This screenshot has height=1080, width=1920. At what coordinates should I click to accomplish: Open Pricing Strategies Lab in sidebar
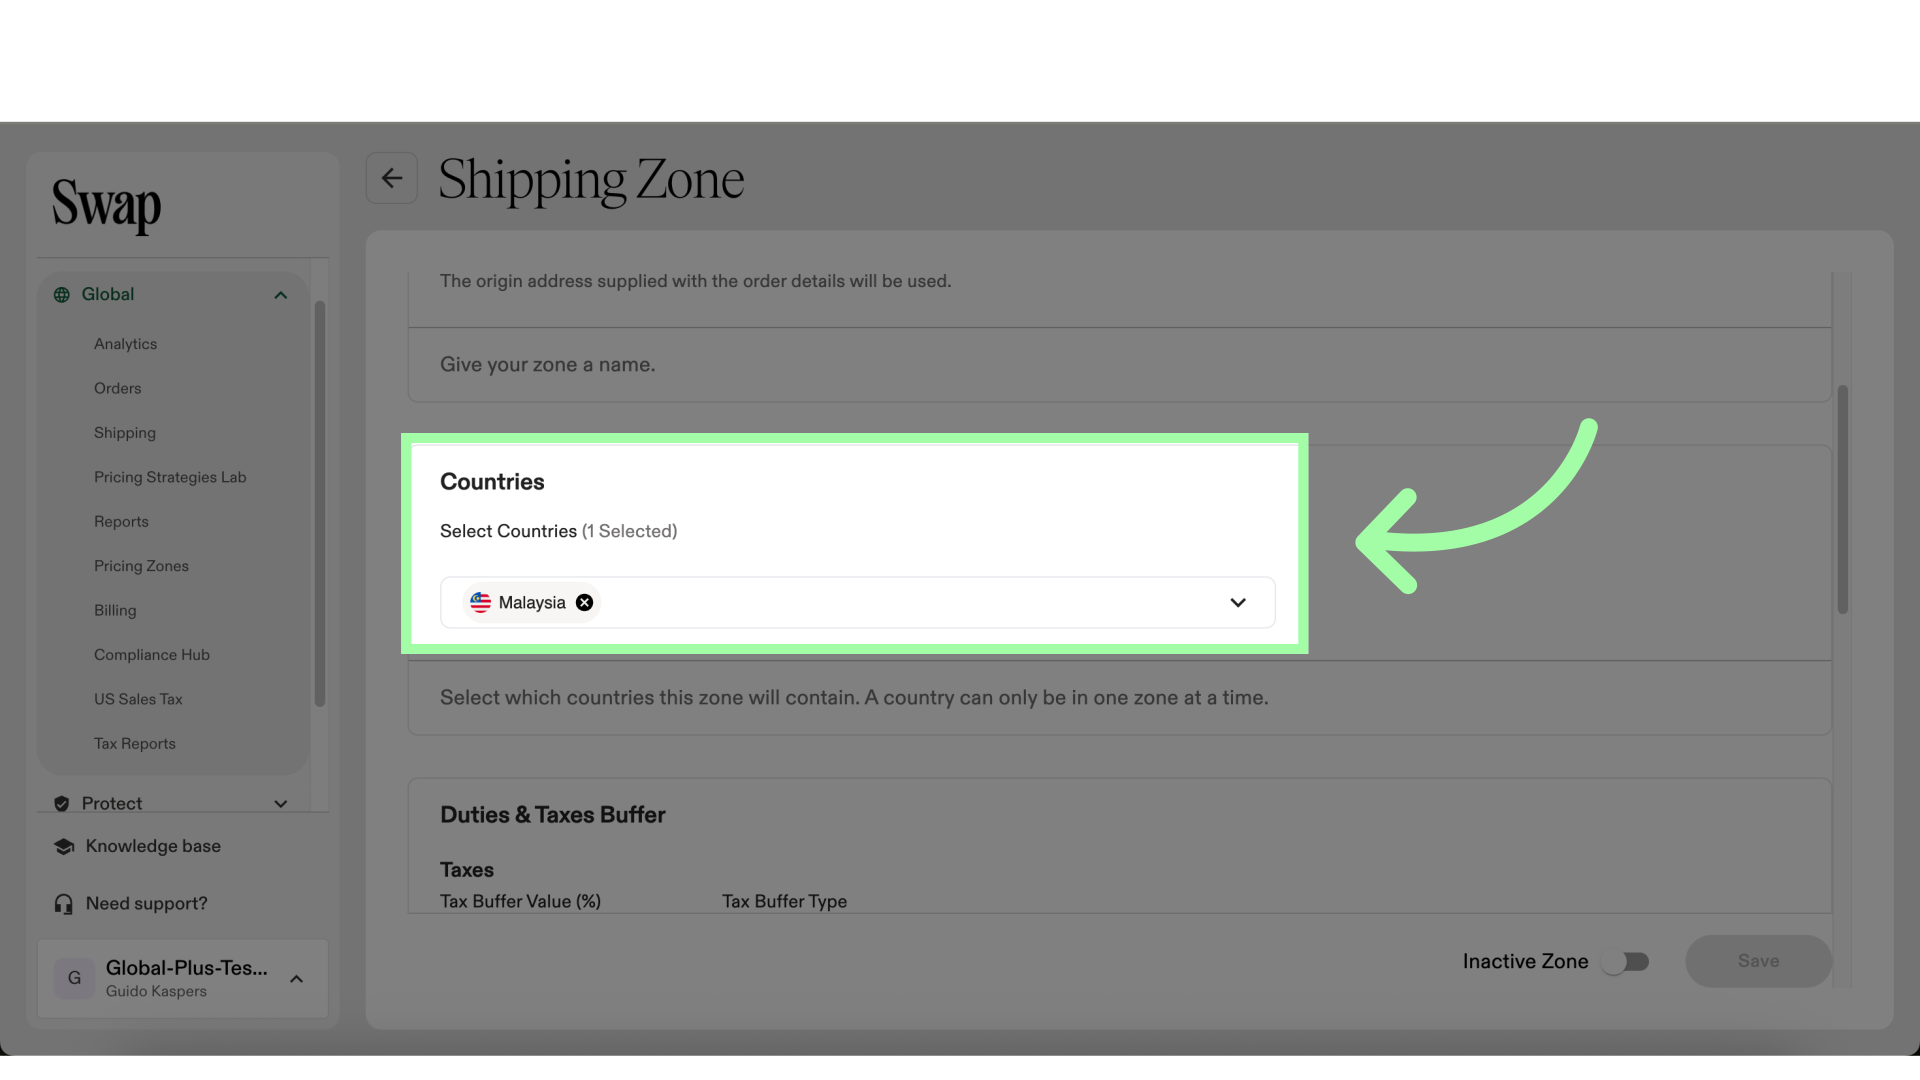pyautogui.click(x=170, y=477)
